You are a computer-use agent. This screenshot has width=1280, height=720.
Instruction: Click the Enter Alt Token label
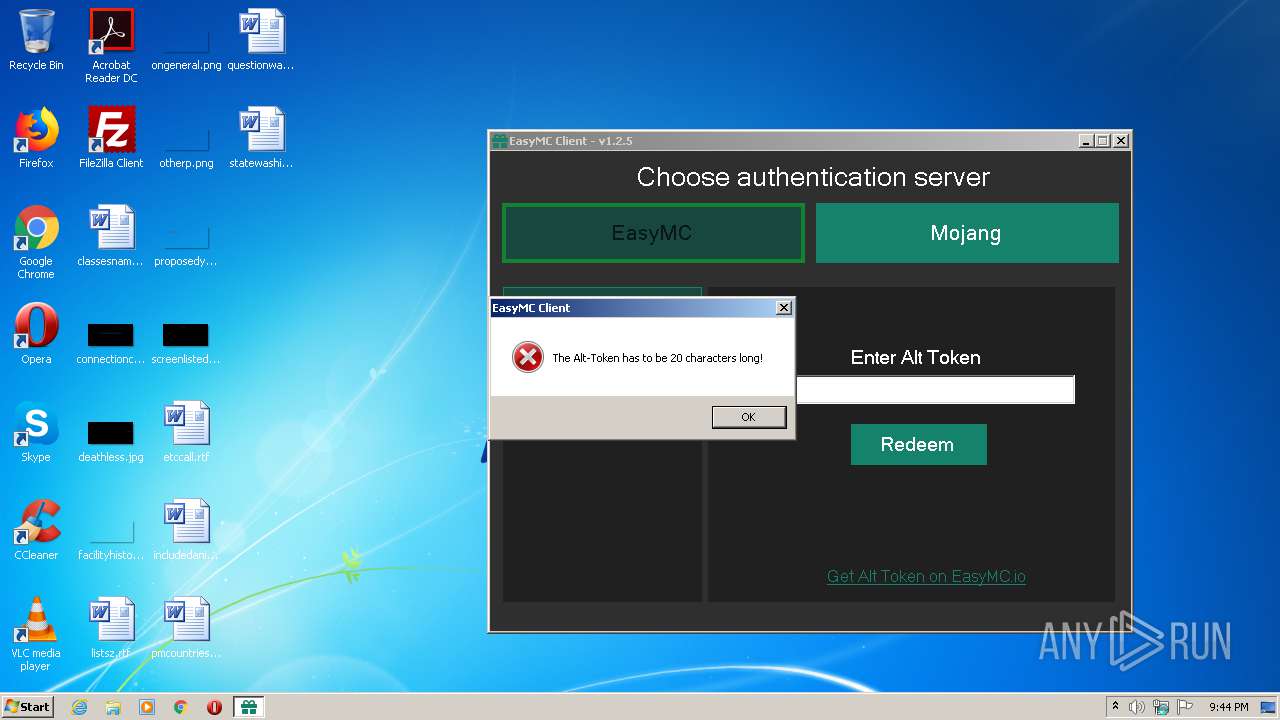(915, 357)
